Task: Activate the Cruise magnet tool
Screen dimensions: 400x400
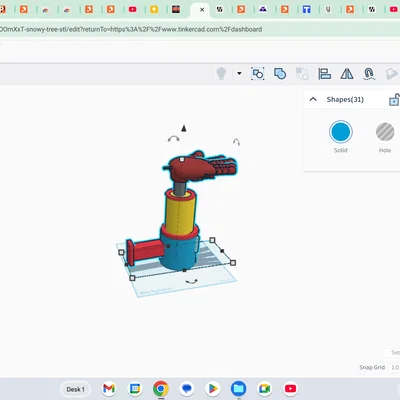Action: 369,74
